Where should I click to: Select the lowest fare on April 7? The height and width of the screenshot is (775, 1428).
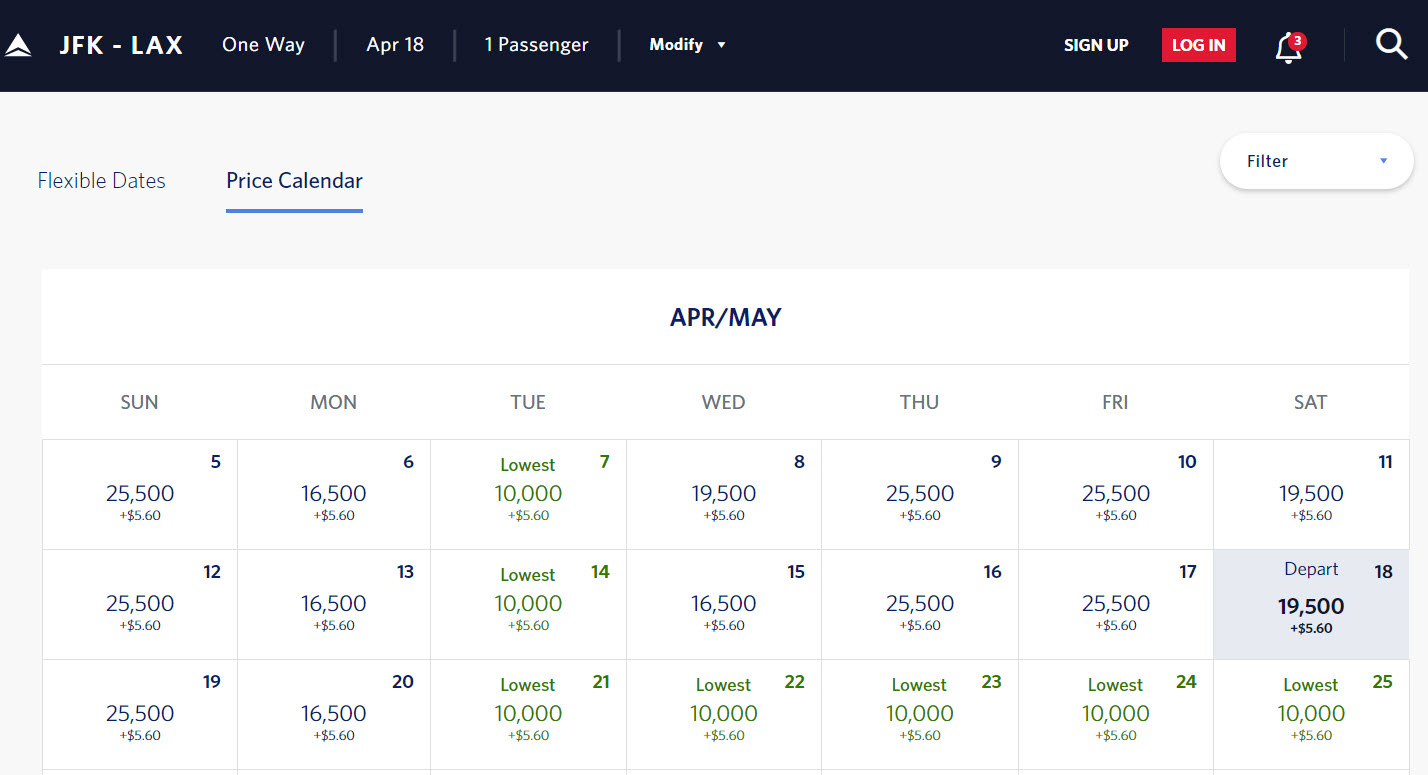(x=528, y=494)
